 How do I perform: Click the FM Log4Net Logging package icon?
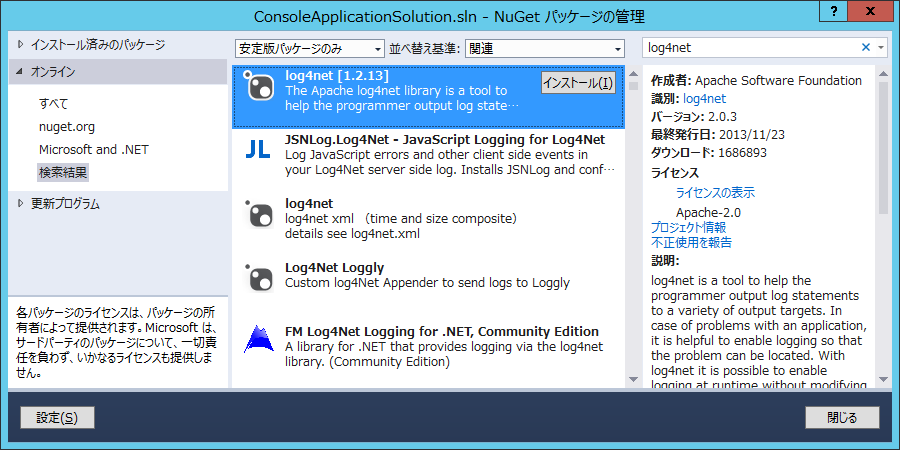point(260,341)
